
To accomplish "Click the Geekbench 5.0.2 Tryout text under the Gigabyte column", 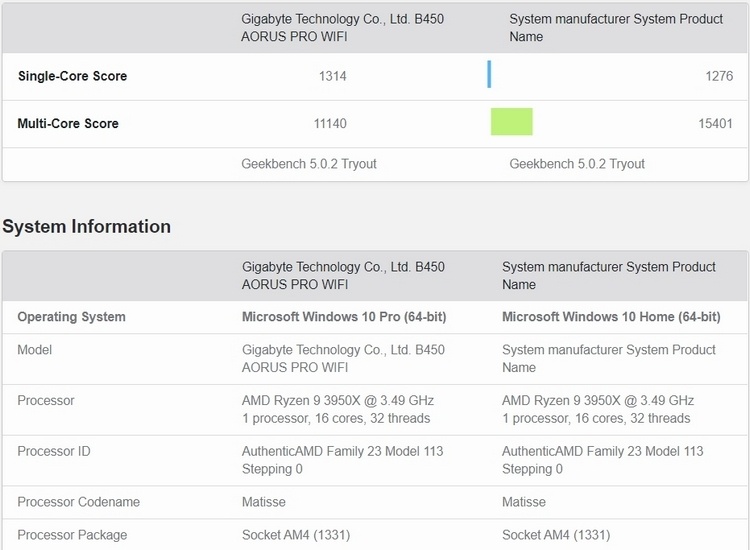I will pyautogui.click(x=309, y=164).
